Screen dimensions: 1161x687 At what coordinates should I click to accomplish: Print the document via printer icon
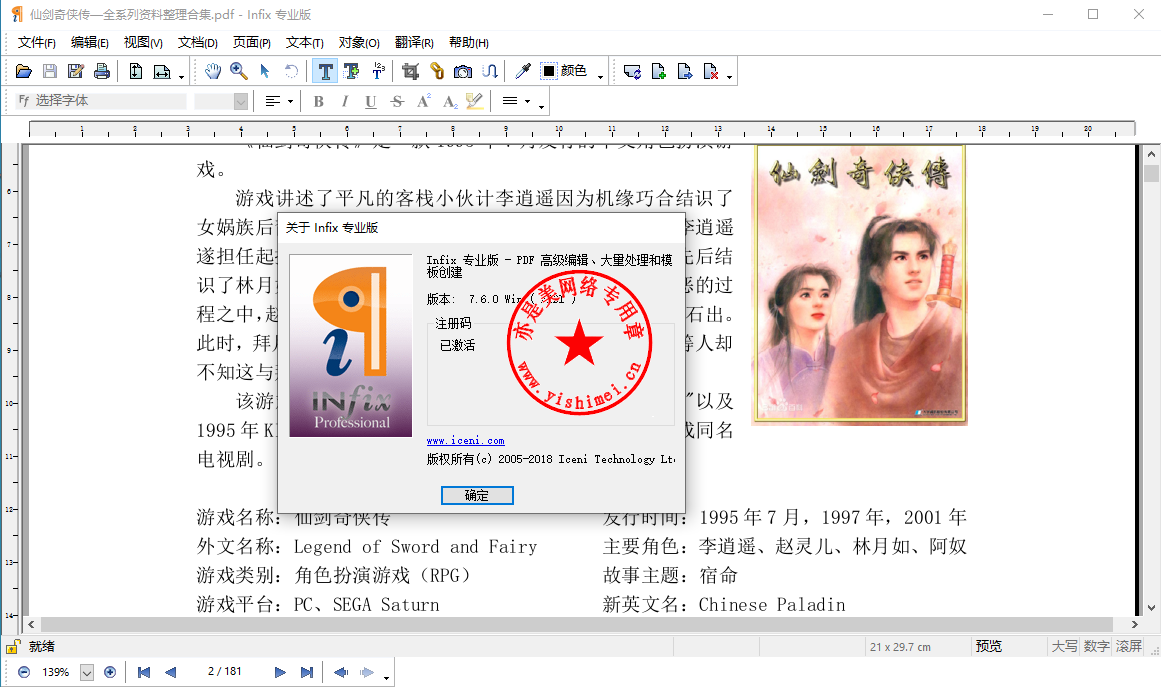pos(101,71)
